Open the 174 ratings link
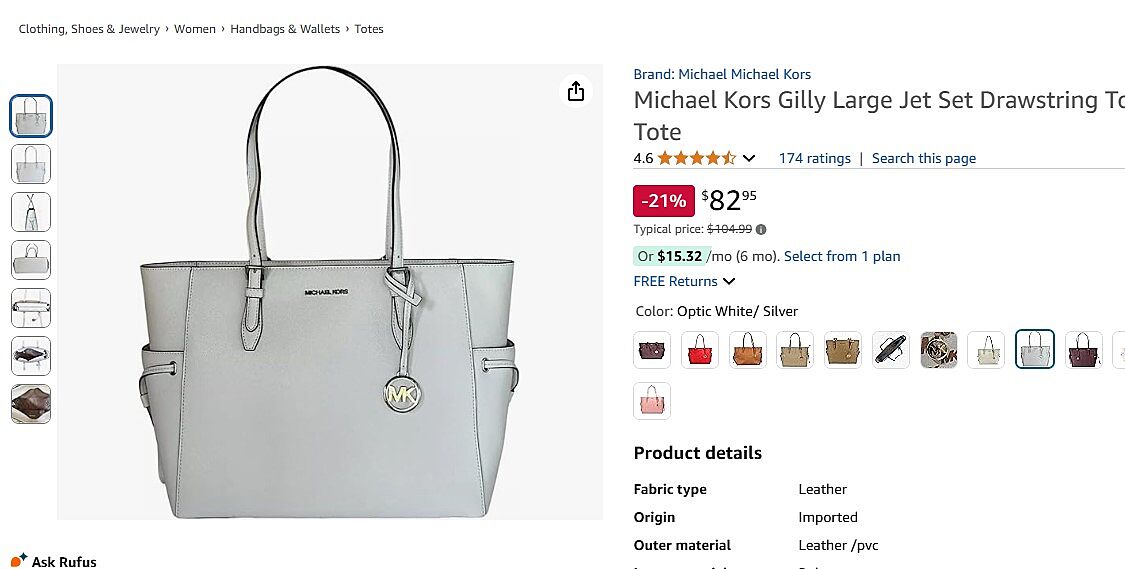 point(814,158)
